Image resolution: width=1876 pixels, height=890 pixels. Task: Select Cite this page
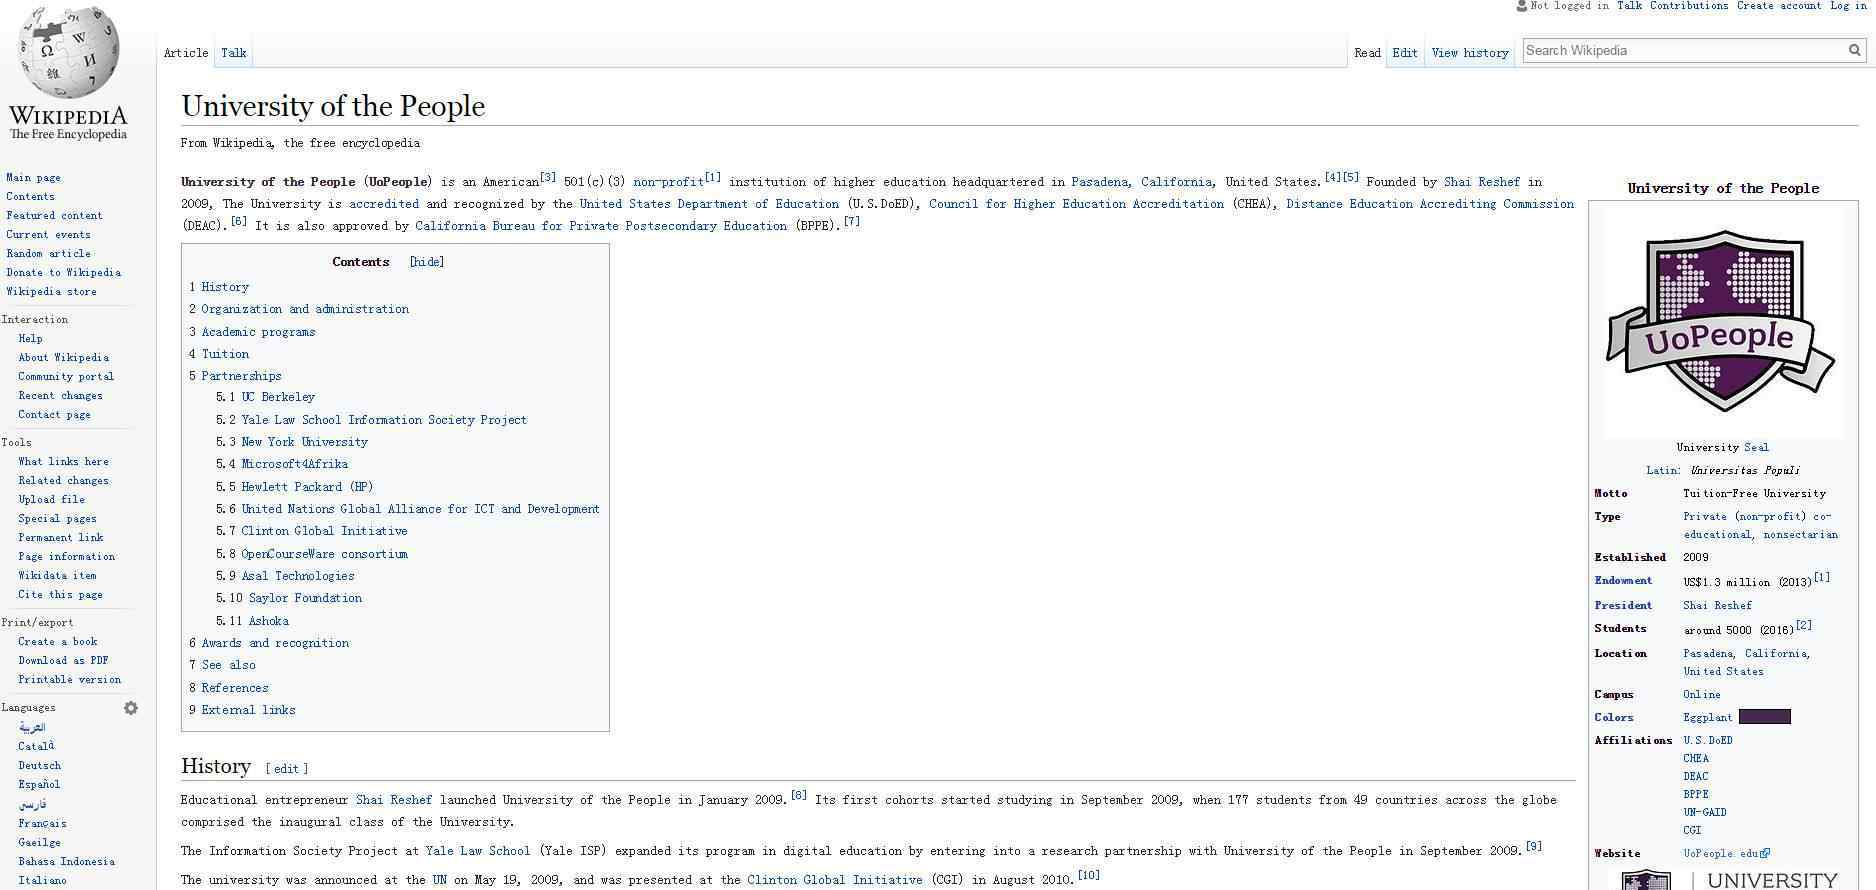pos(60,595)
